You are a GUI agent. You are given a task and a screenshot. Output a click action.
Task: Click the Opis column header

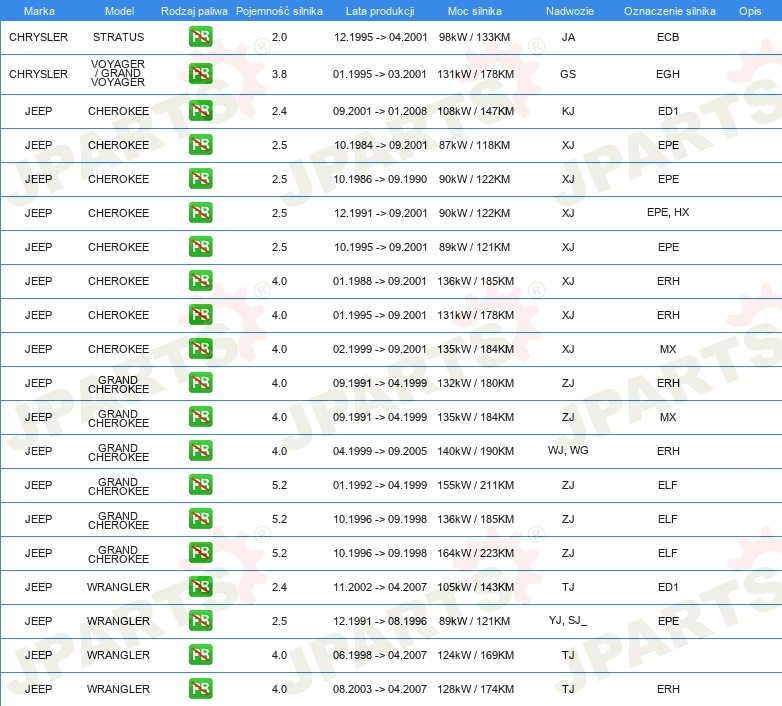click(x=750, y=11)
